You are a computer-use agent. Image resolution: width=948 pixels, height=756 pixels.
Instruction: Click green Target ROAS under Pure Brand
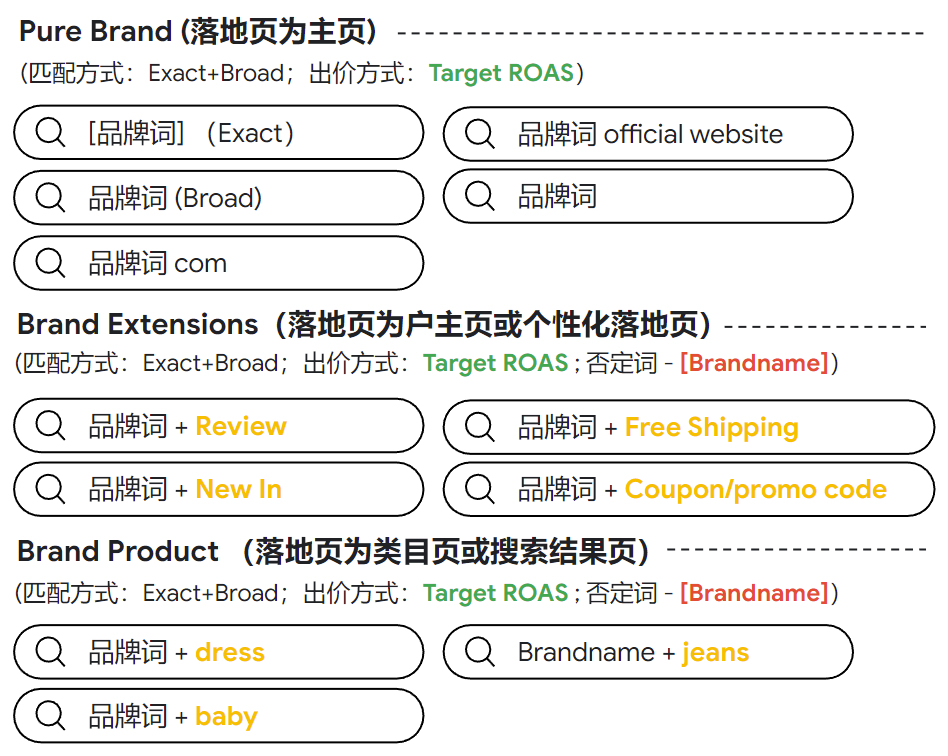[x=501, y=73]
